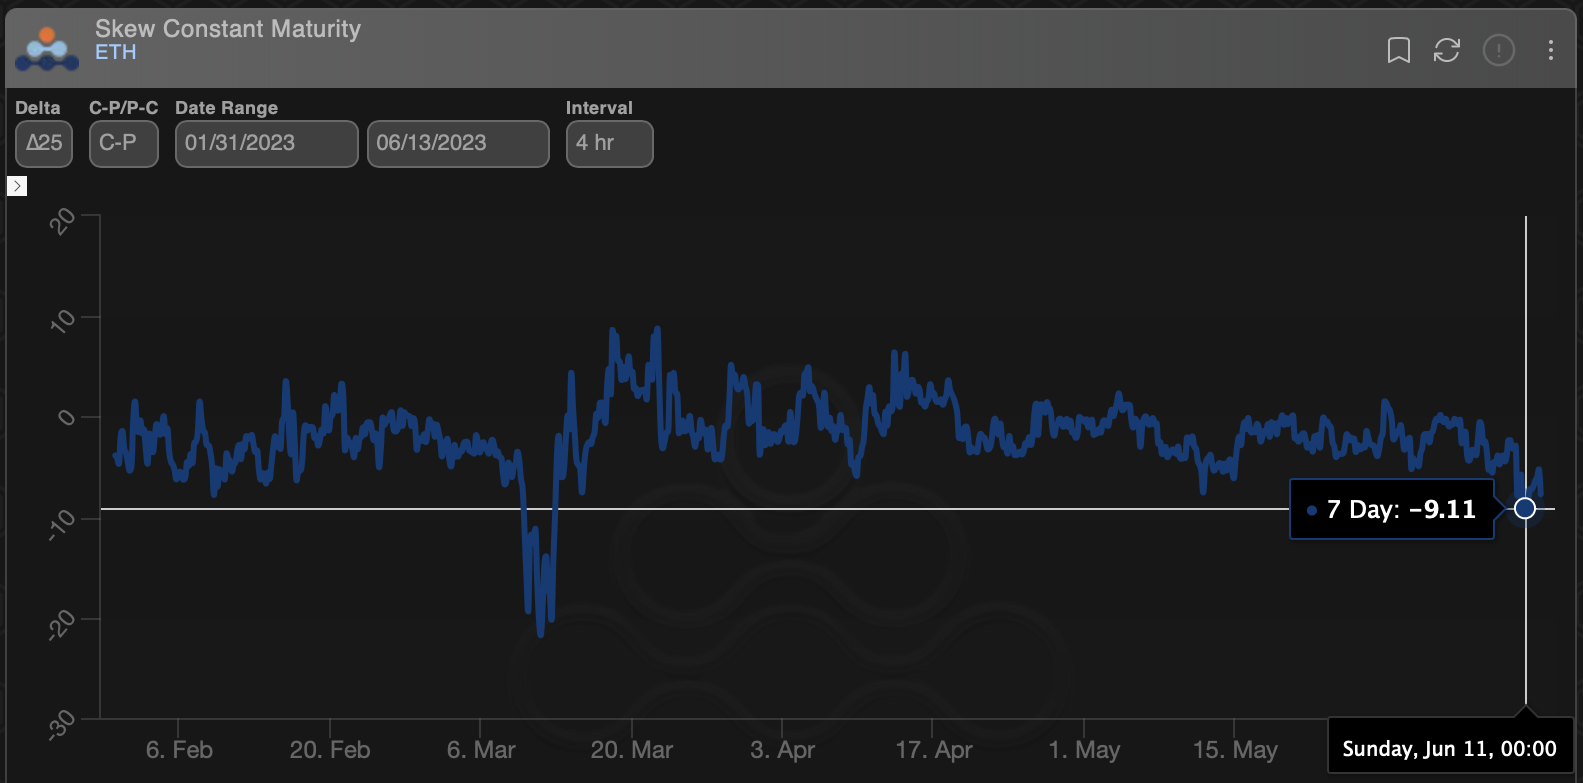Open the circled exclamation info icon
This screenshot has width=1583, height=783.
pyautogui.click(x=1498, y=50)
